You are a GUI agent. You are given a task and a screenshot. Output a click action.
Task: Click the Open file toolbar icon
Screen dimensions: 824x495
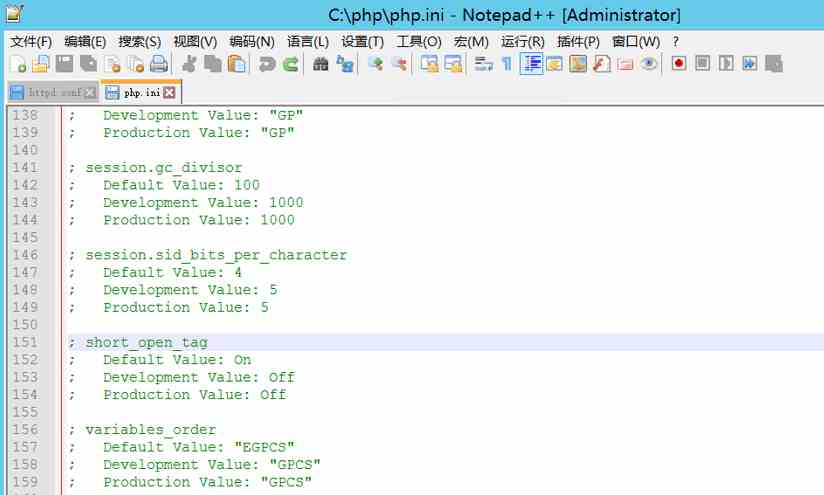pyautogui.click(x=41, y=64)
